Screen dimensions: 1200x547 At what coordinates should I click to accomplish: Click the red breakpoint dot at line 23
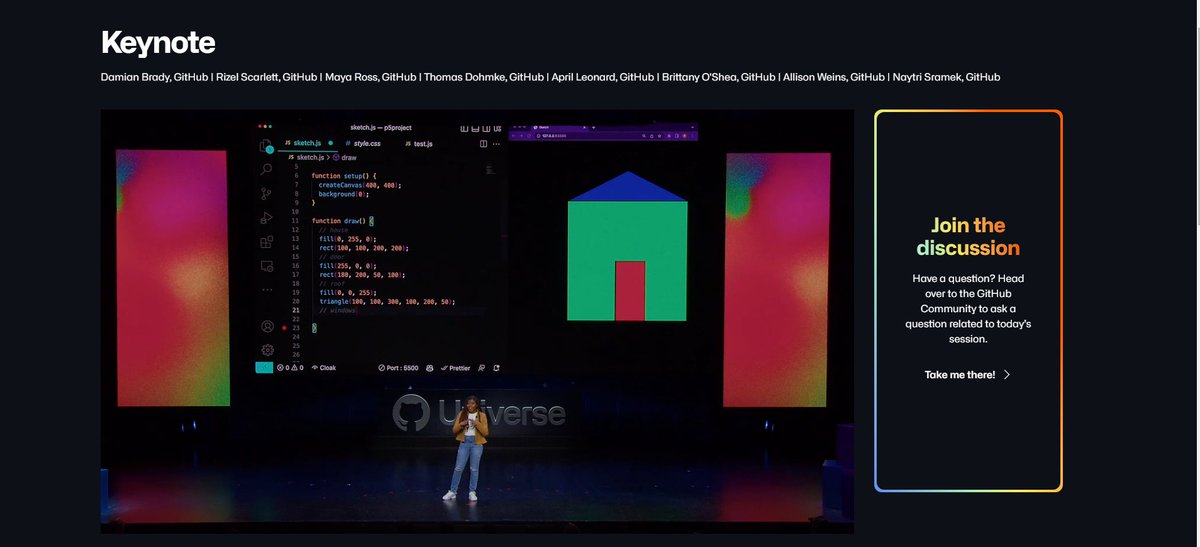pyautogui.click(x=285, y=328)
